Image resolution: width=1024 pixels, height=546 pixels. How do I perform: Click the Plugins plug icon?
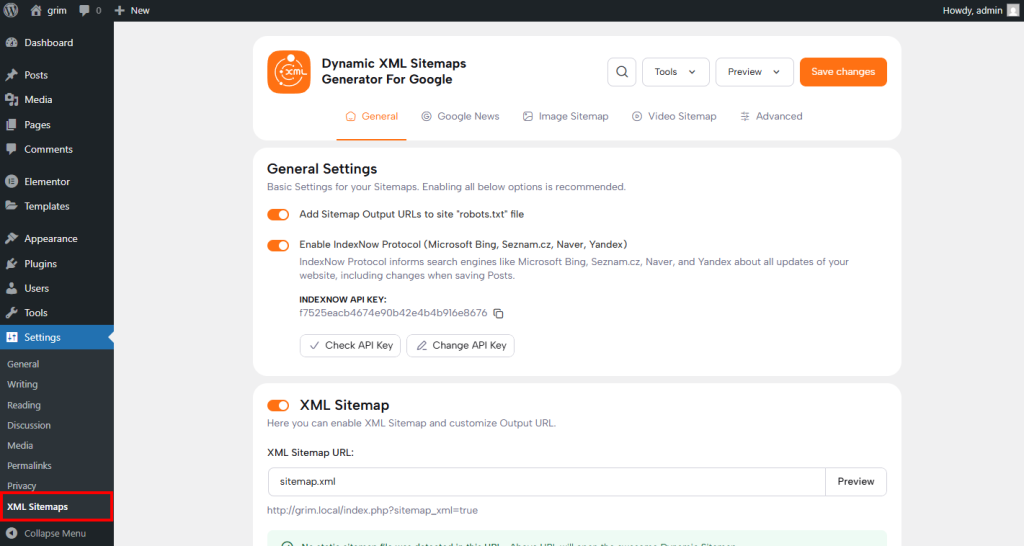(x=12, y=264)
